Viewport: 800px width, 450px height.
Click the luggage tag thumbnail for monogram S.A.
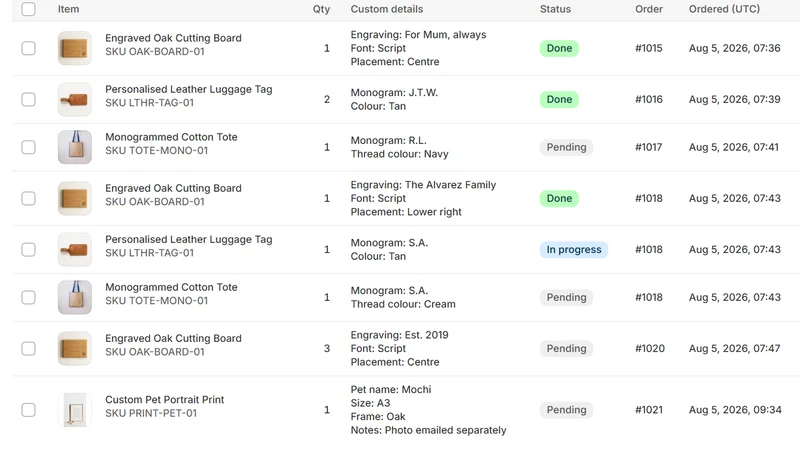click(x=74, y=250)
